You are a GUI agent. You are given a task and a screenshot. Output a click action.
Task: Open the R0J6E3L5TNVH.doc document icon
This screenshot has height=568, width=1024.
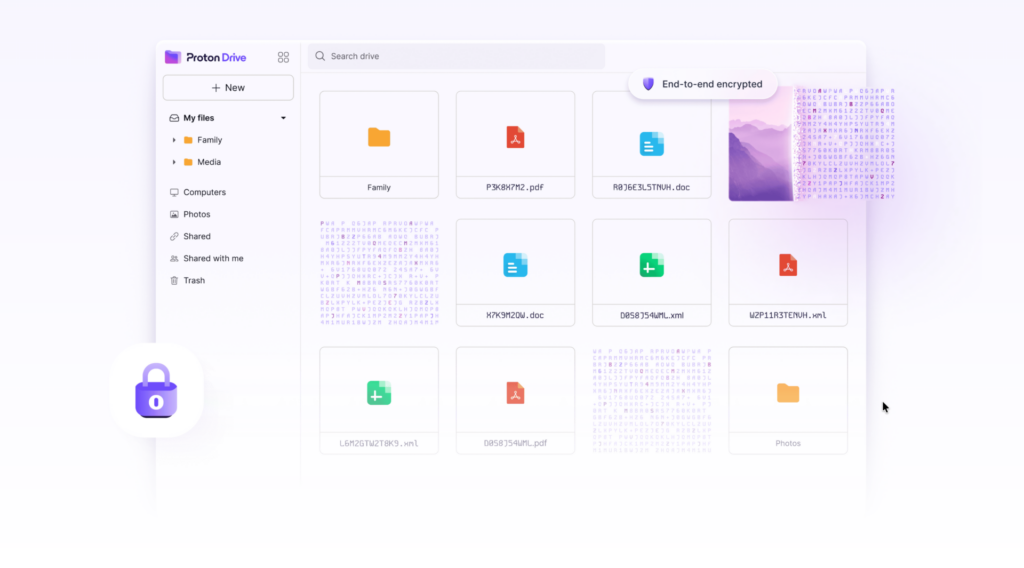click(651, 144)
